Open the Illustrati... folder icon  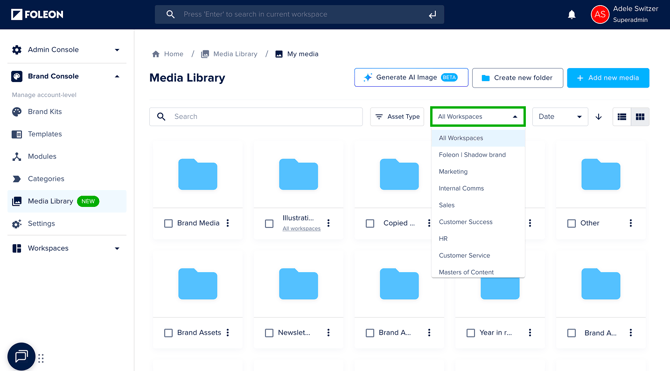[298, 174]
